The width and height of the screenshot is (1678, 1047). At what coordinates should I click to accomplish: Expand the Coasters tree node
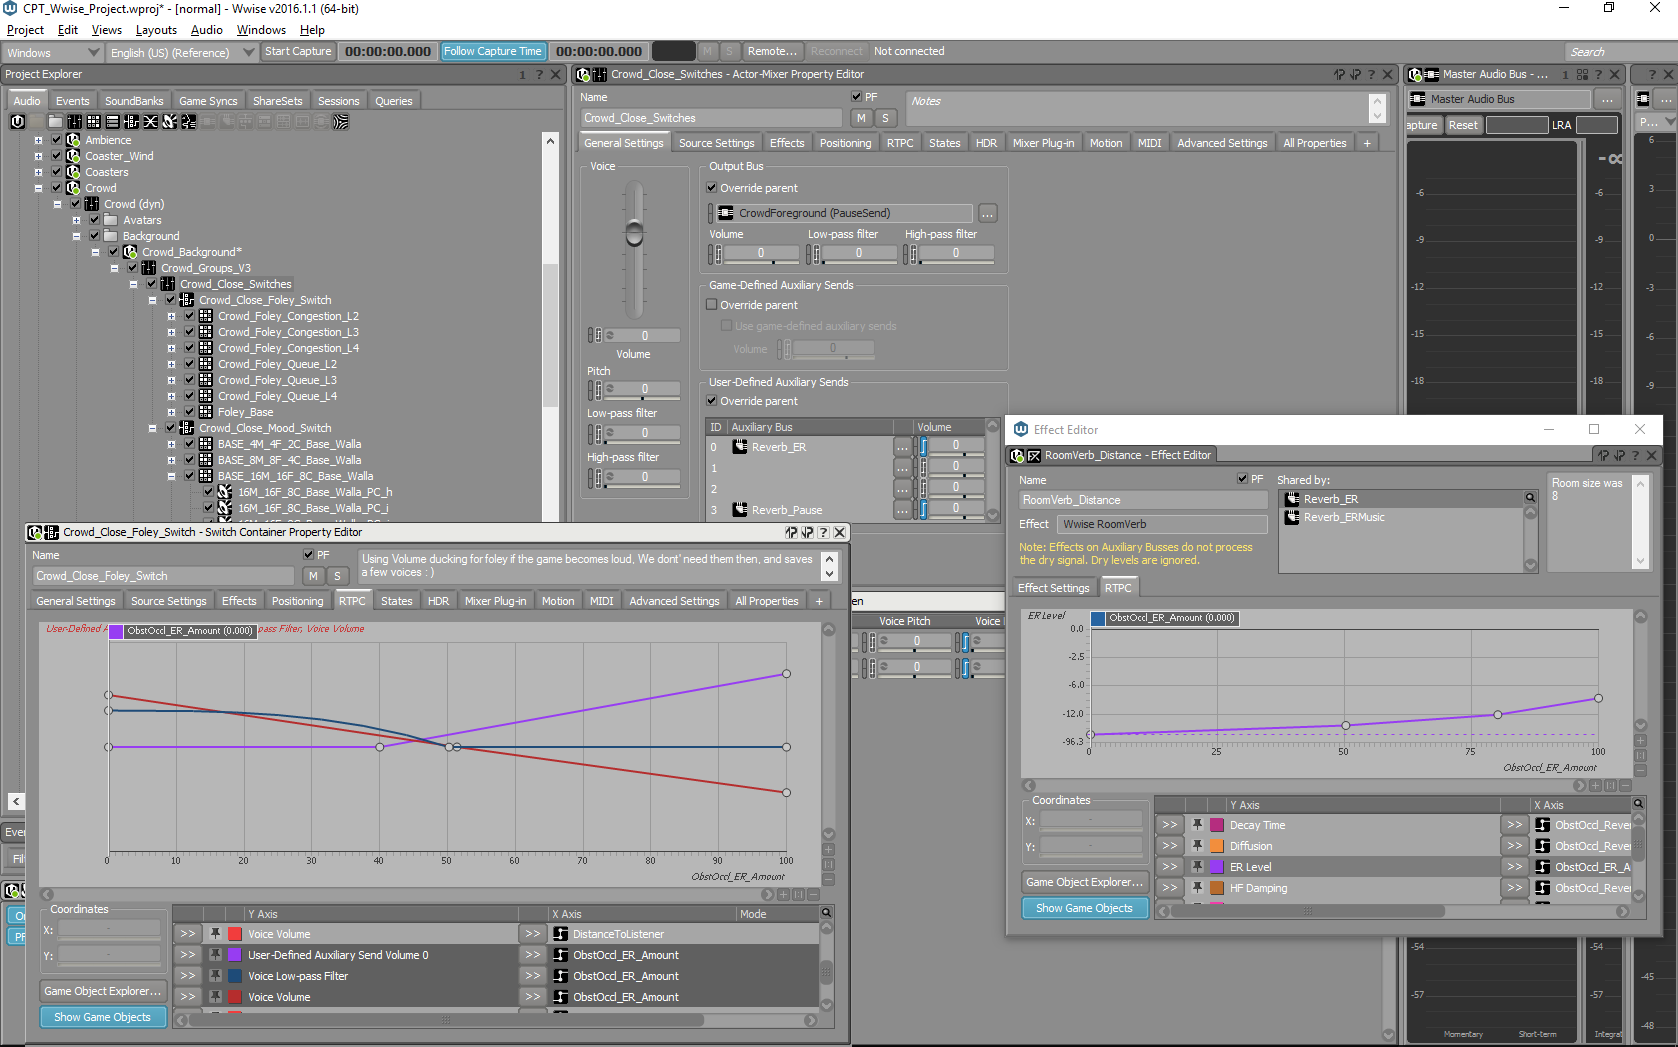click(x=38, y=172)
